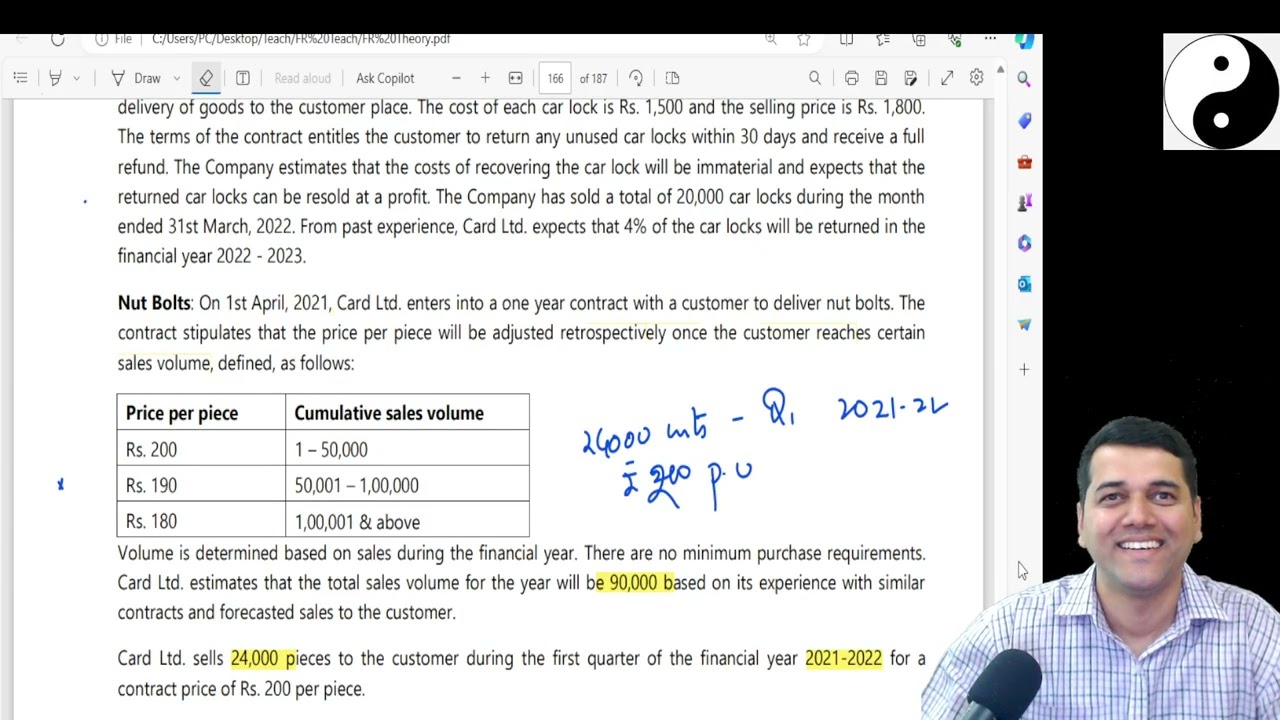
Task: Open split screen view
Action: click(847, 39)
